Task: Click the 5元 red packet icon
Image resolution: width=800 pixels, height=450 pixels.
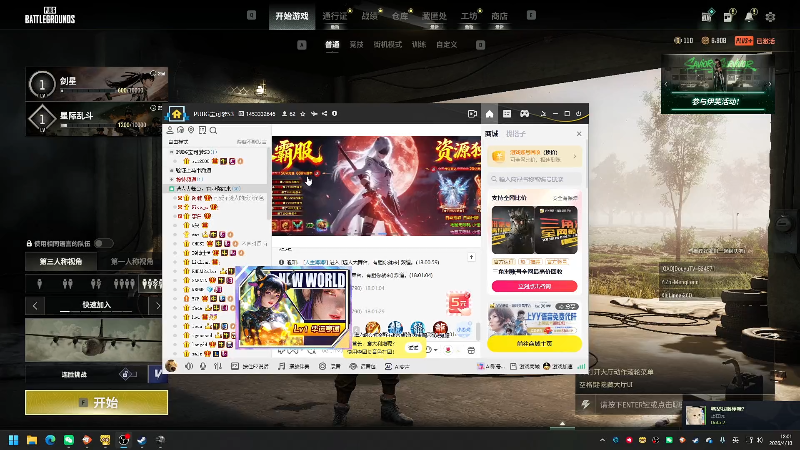Action: pyautogui.click(x=458, y=303)
